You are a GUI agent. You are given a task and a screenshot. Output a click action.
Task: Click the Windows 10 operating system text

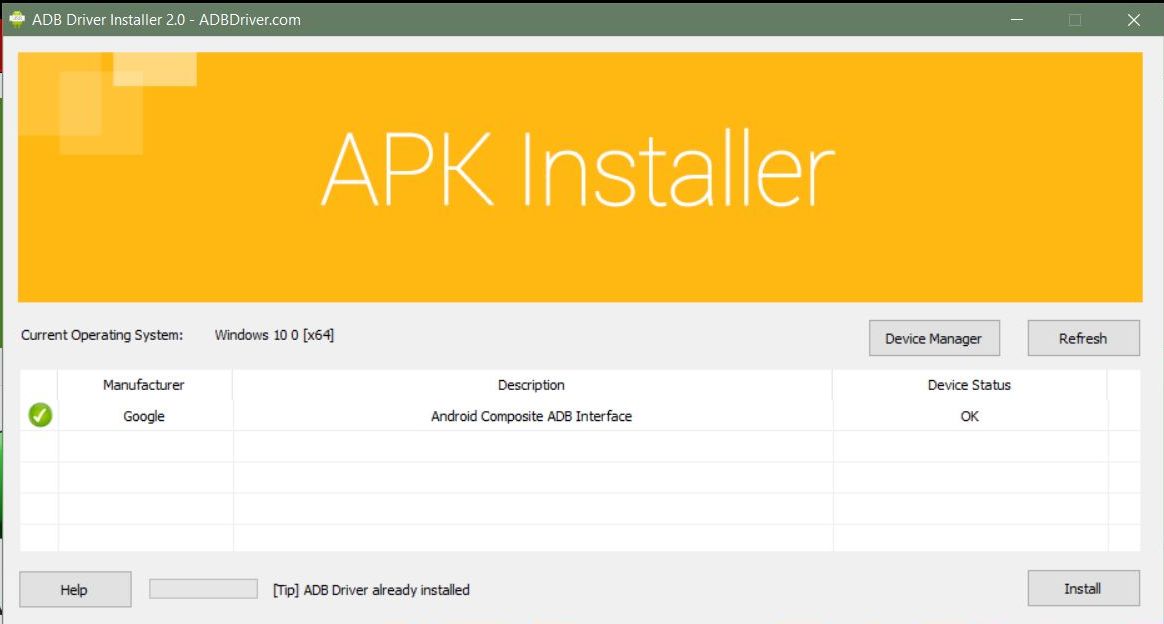coord(274,335)
